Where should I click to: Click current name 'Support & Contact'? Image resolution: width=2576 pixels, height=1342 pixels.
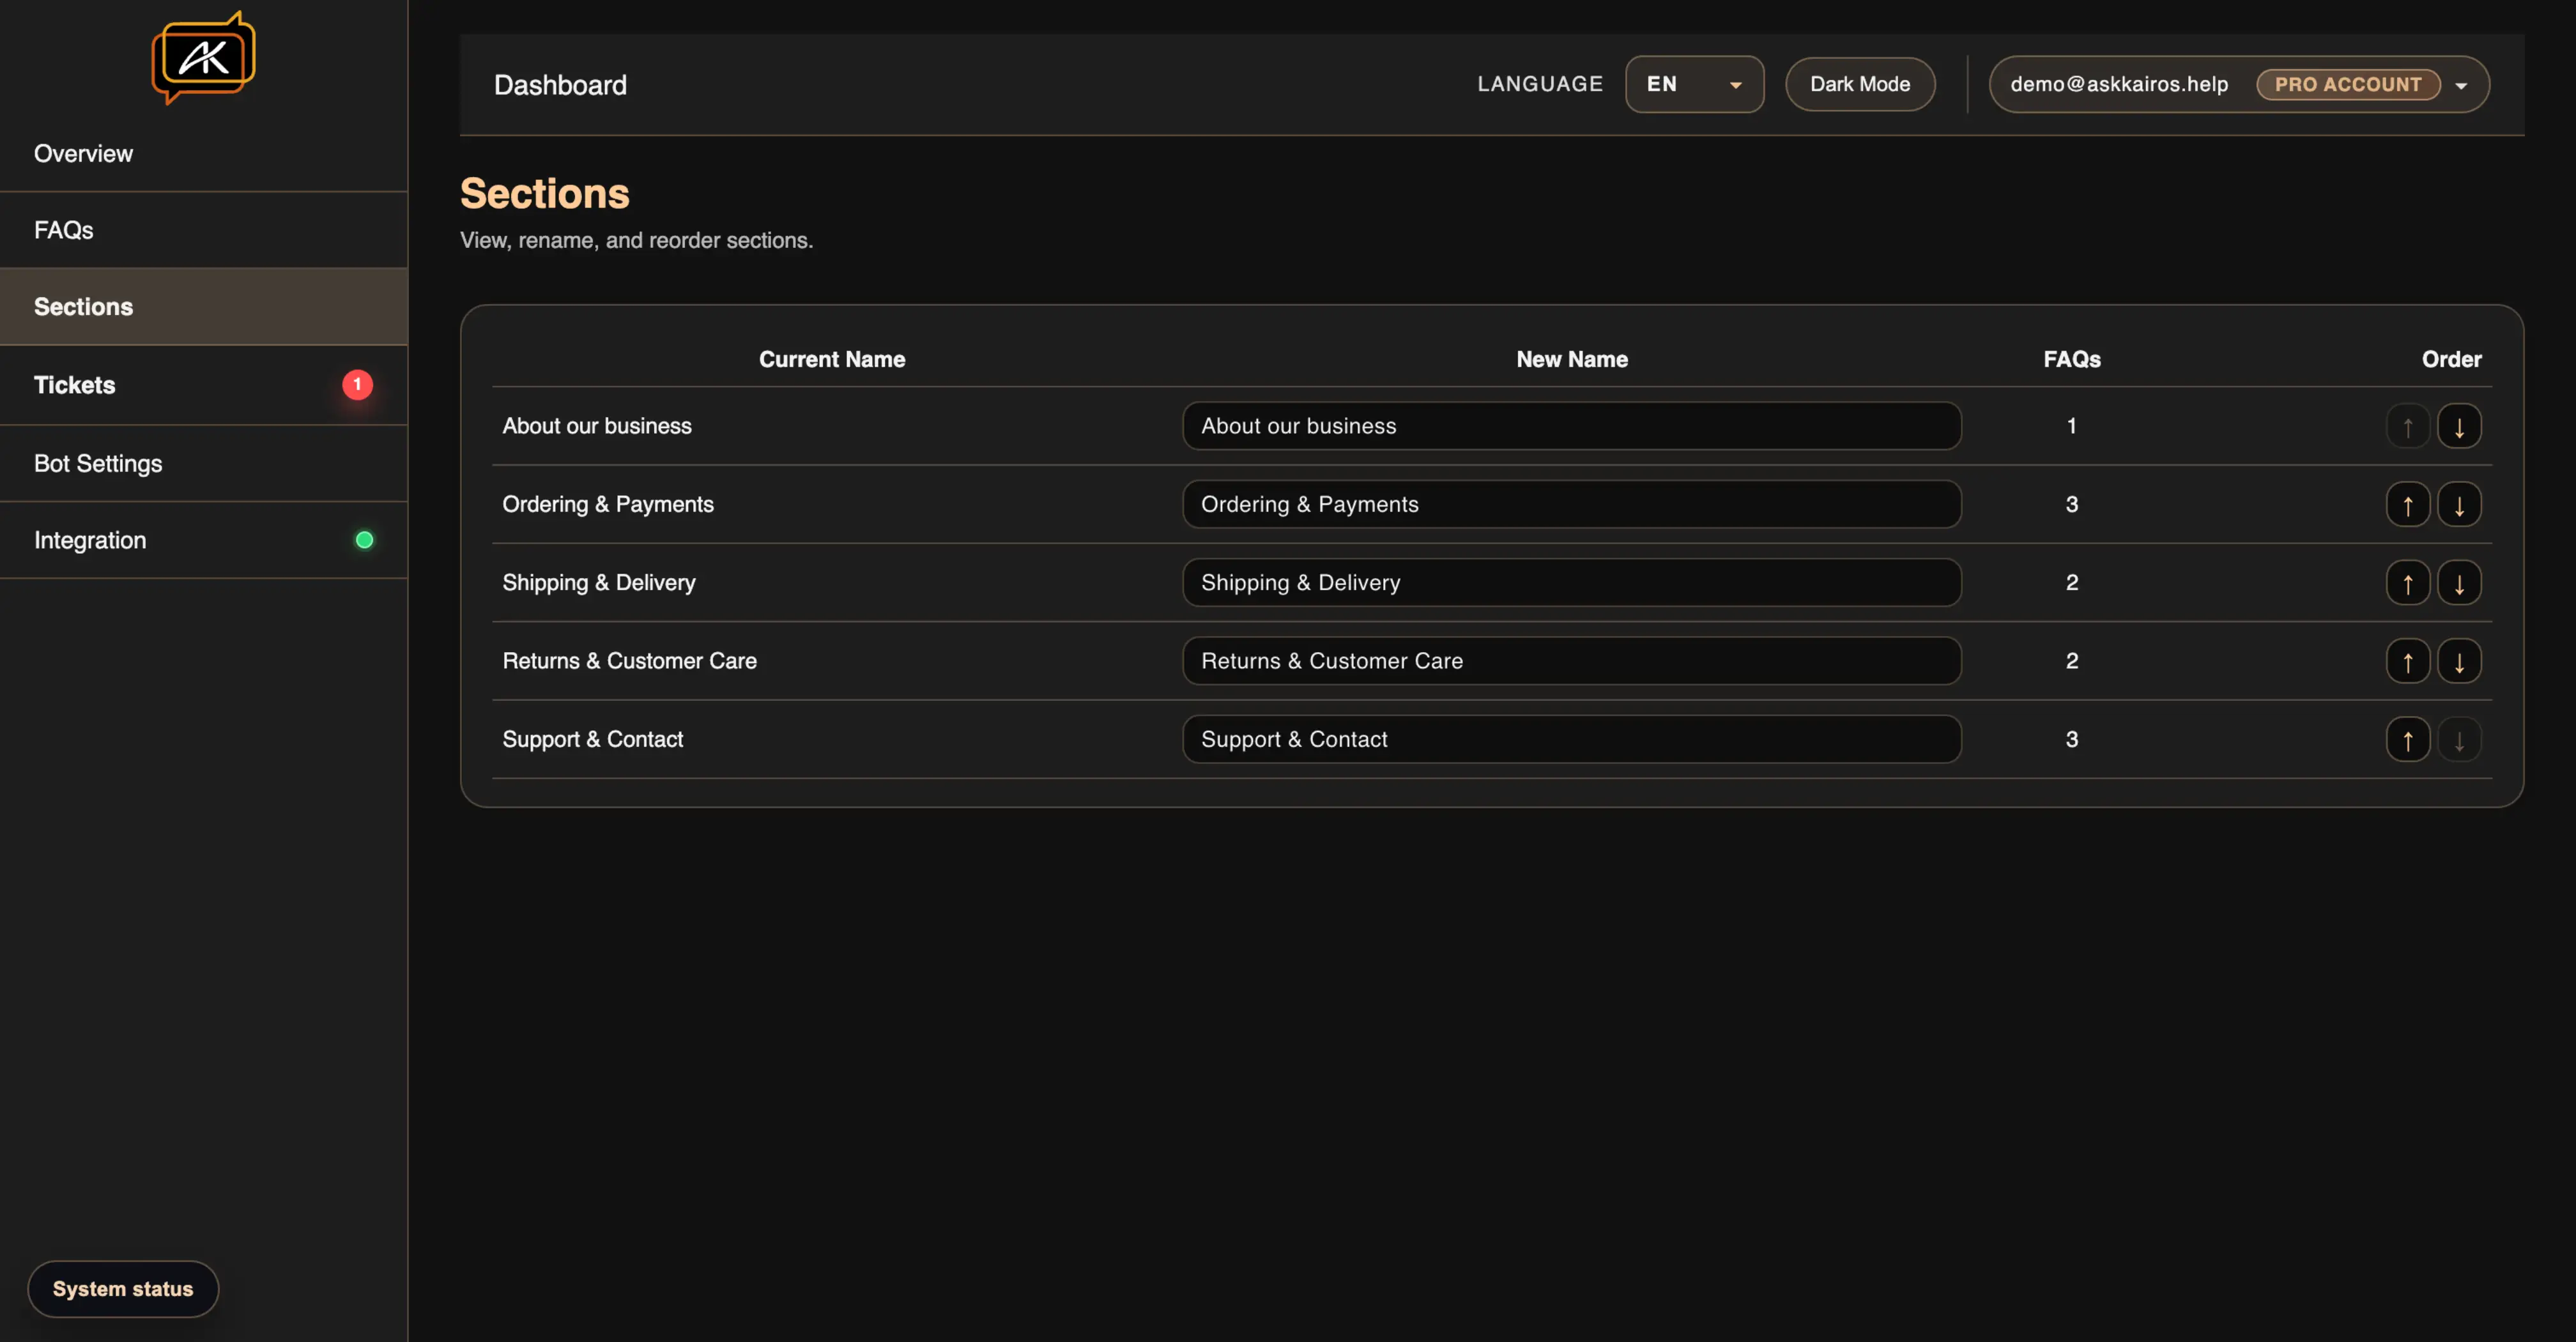(x=592, y=739)
